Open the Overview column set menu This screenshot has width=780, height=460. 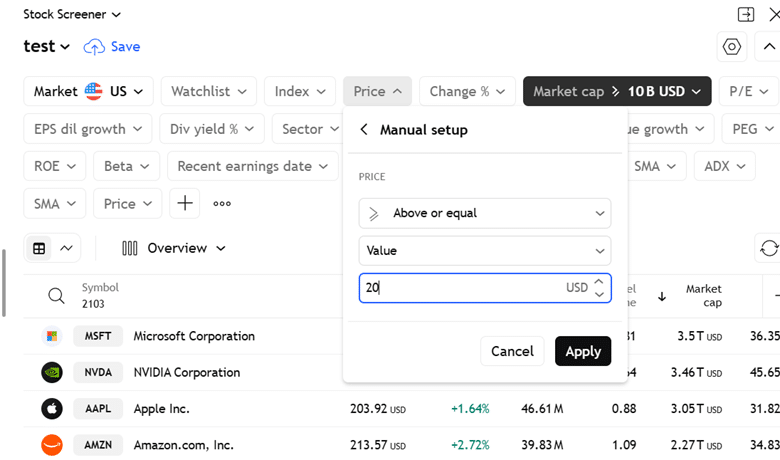(x=174, y=248)
